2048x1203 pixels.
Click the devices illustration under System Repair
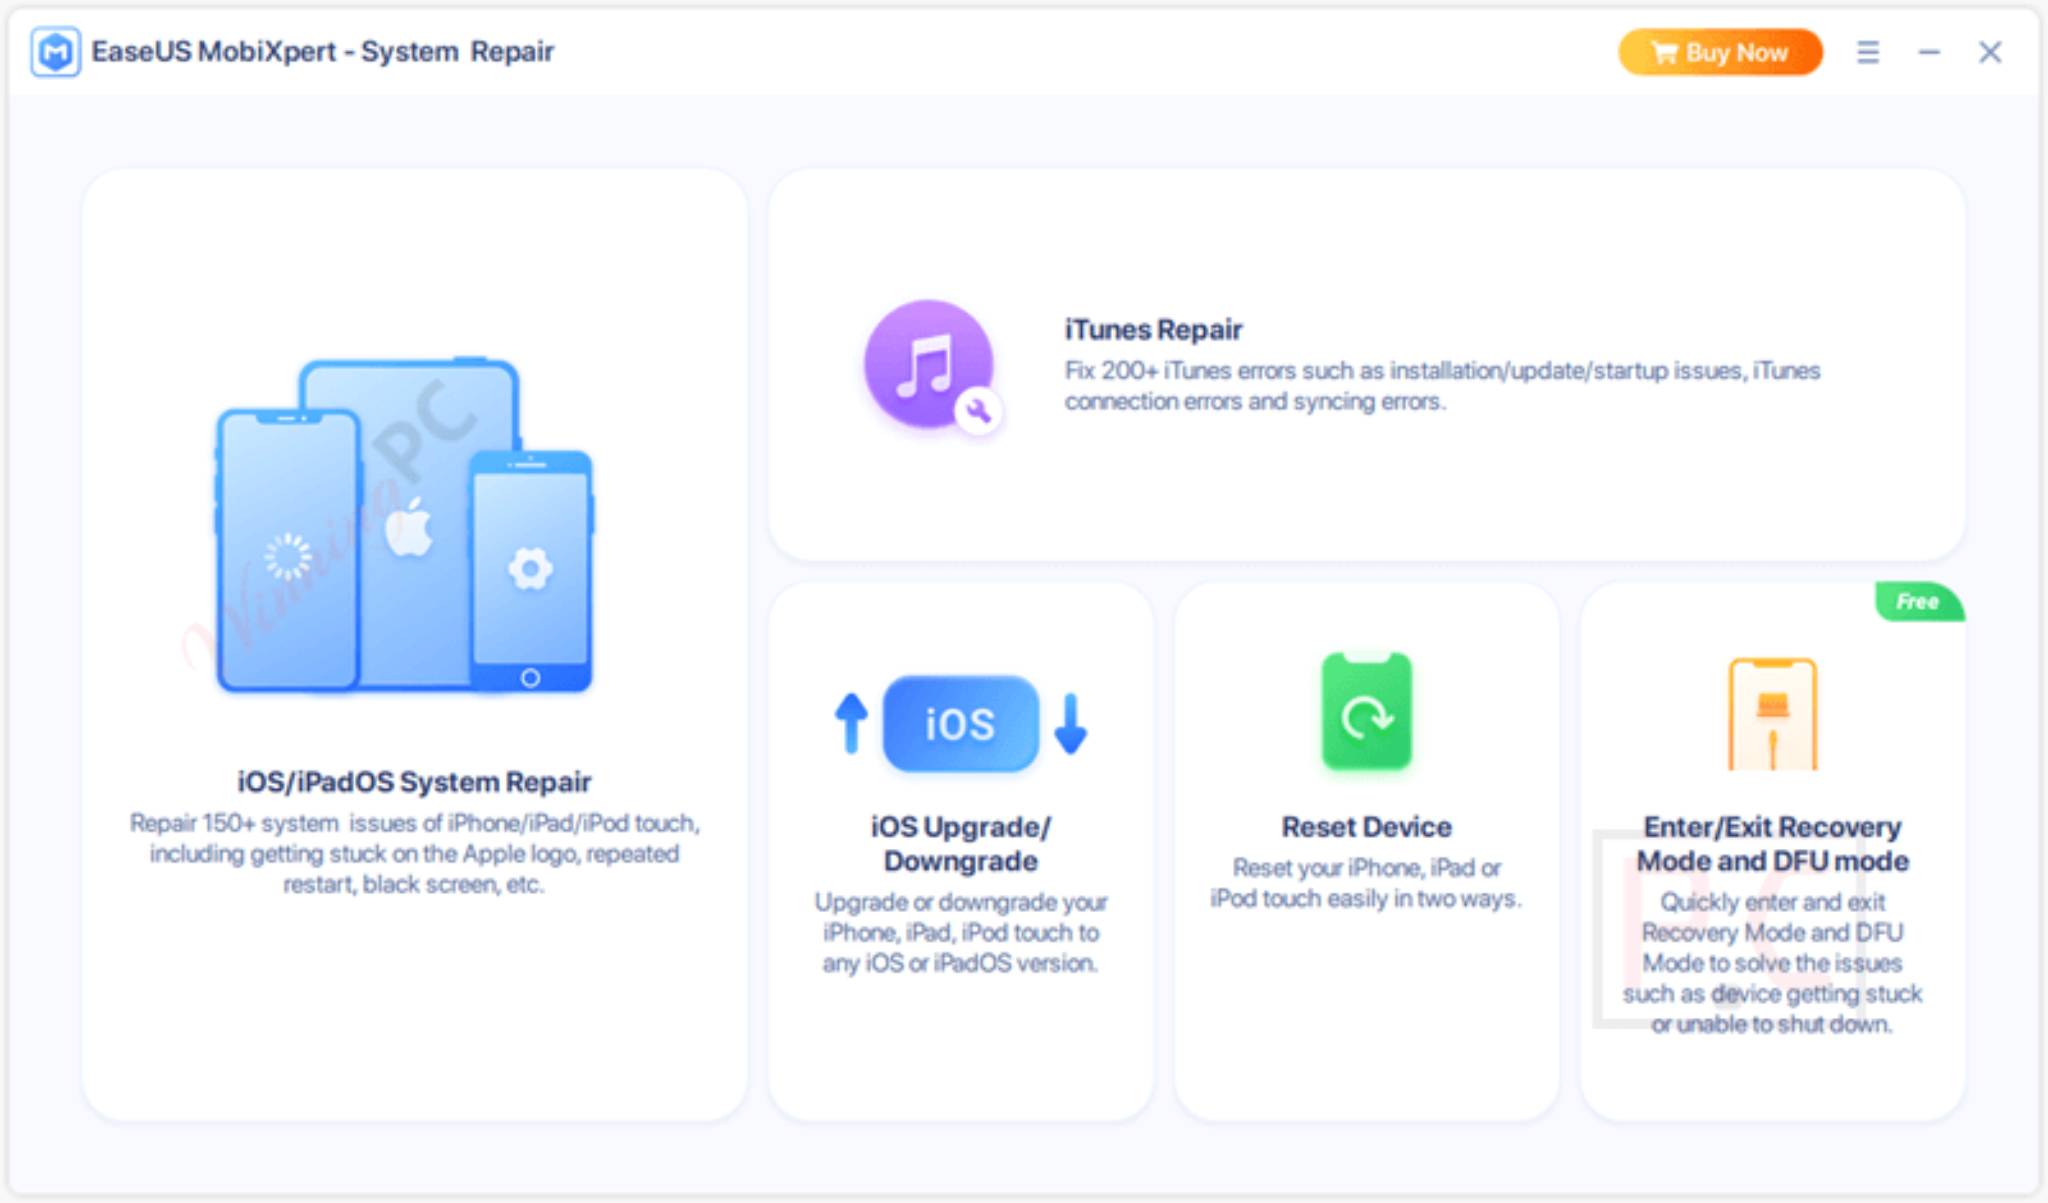pyautogui.click(x=404, y=520)
